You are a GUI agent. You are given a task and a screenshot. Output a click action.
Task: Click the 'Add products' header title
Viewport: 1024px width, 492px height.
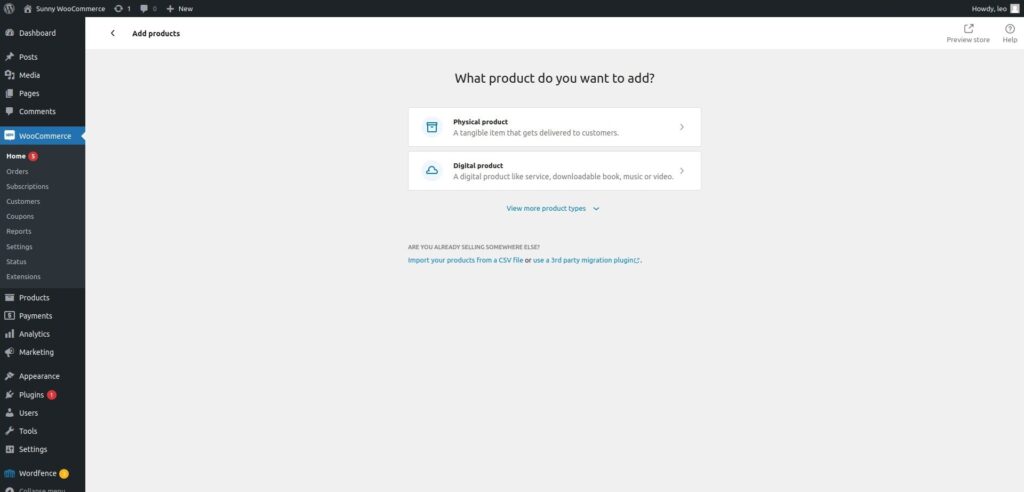(156, 33)
